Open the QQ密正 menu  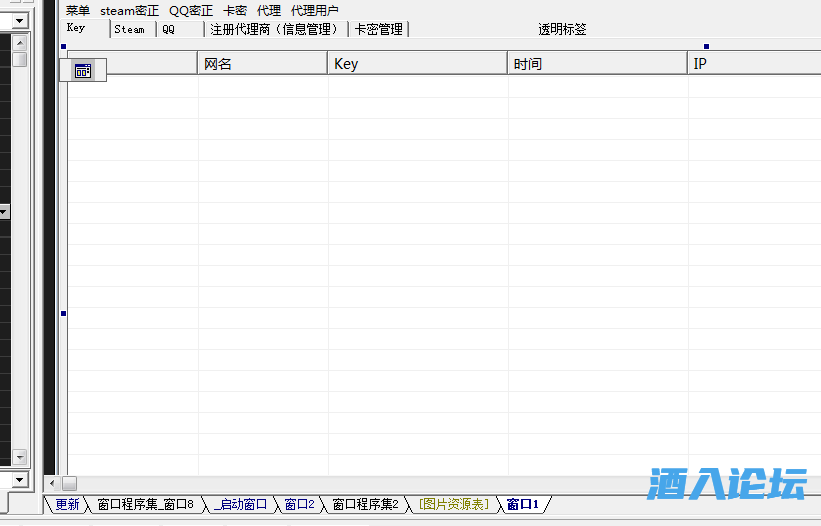click(x=191, y=11)
